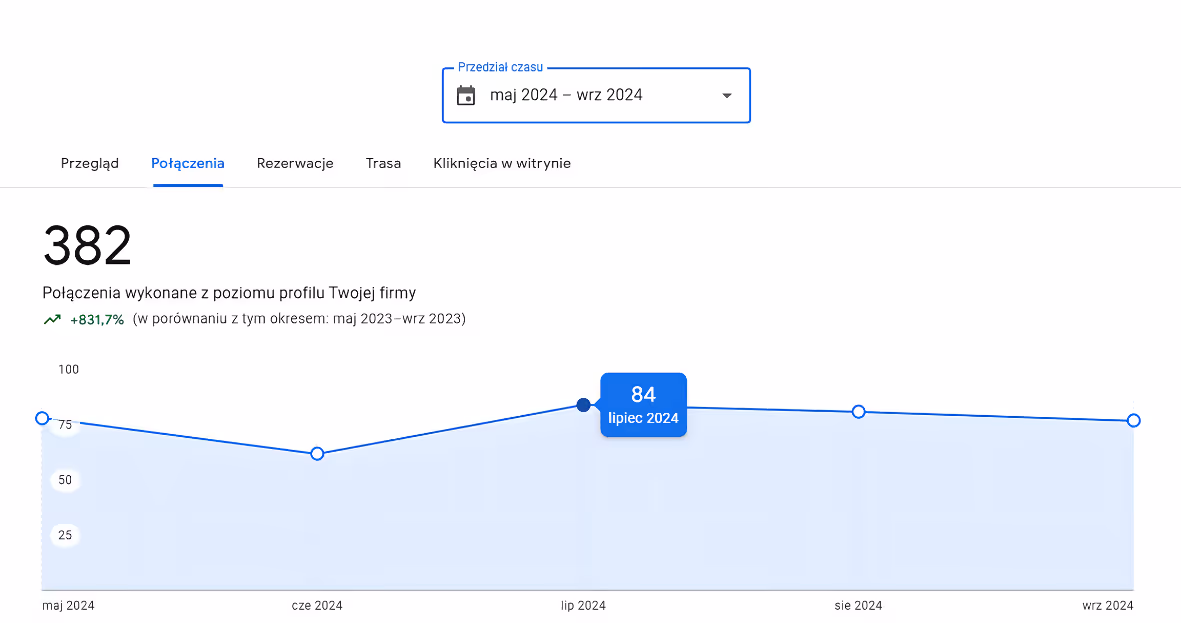Select the maj 2024 data point
The height and width of the screenshot is (623, 1181).
(x=42, y=418)
